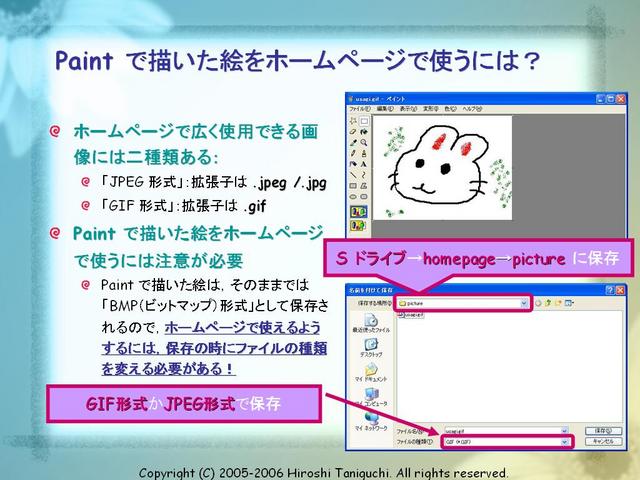Open the 表示 menu in Paint
640x480 pixels.
[x=408, y=109]
